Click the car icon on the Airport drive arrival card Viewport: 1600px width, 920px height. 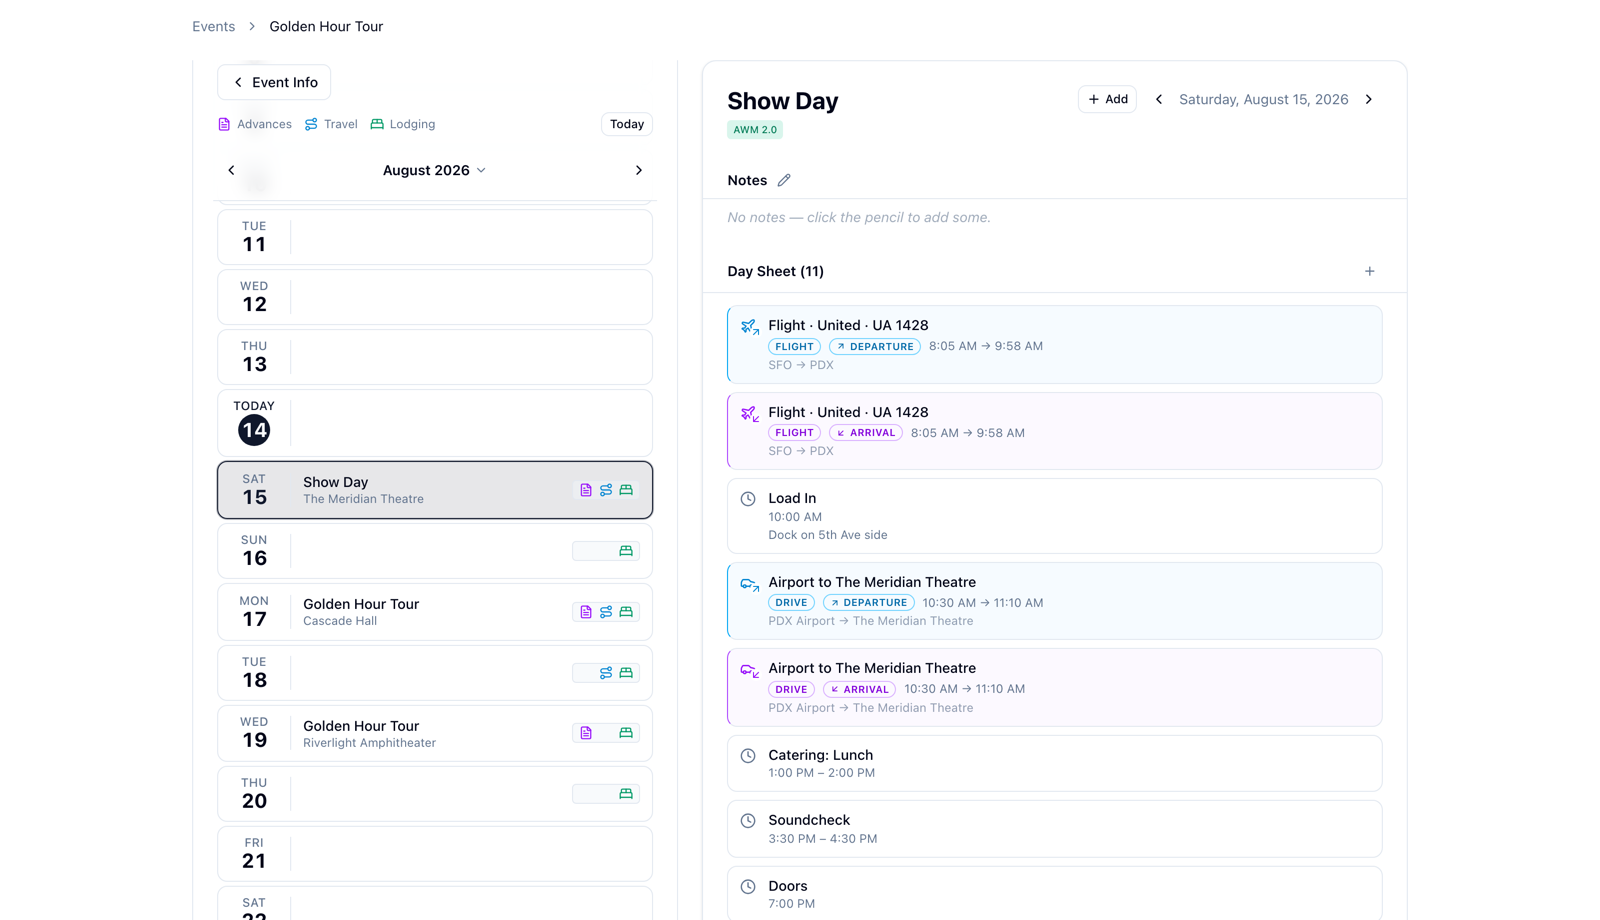click(x=749, y=670)
